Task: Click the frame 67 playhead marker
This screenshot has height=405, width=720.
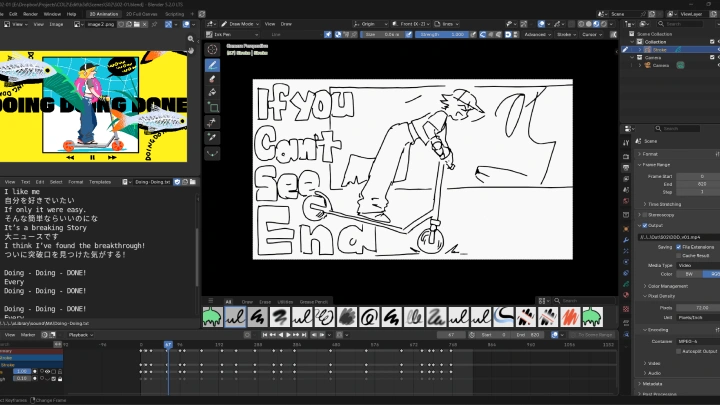Action: pos(168,344)
